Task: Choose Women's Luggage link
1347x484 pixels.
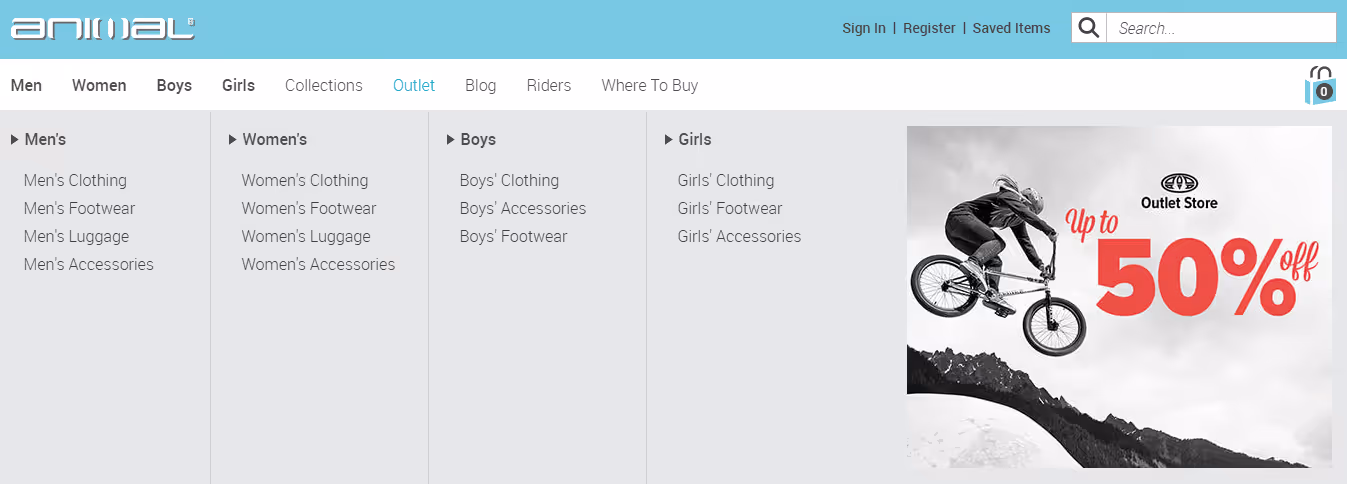Action: coord(306,236)
